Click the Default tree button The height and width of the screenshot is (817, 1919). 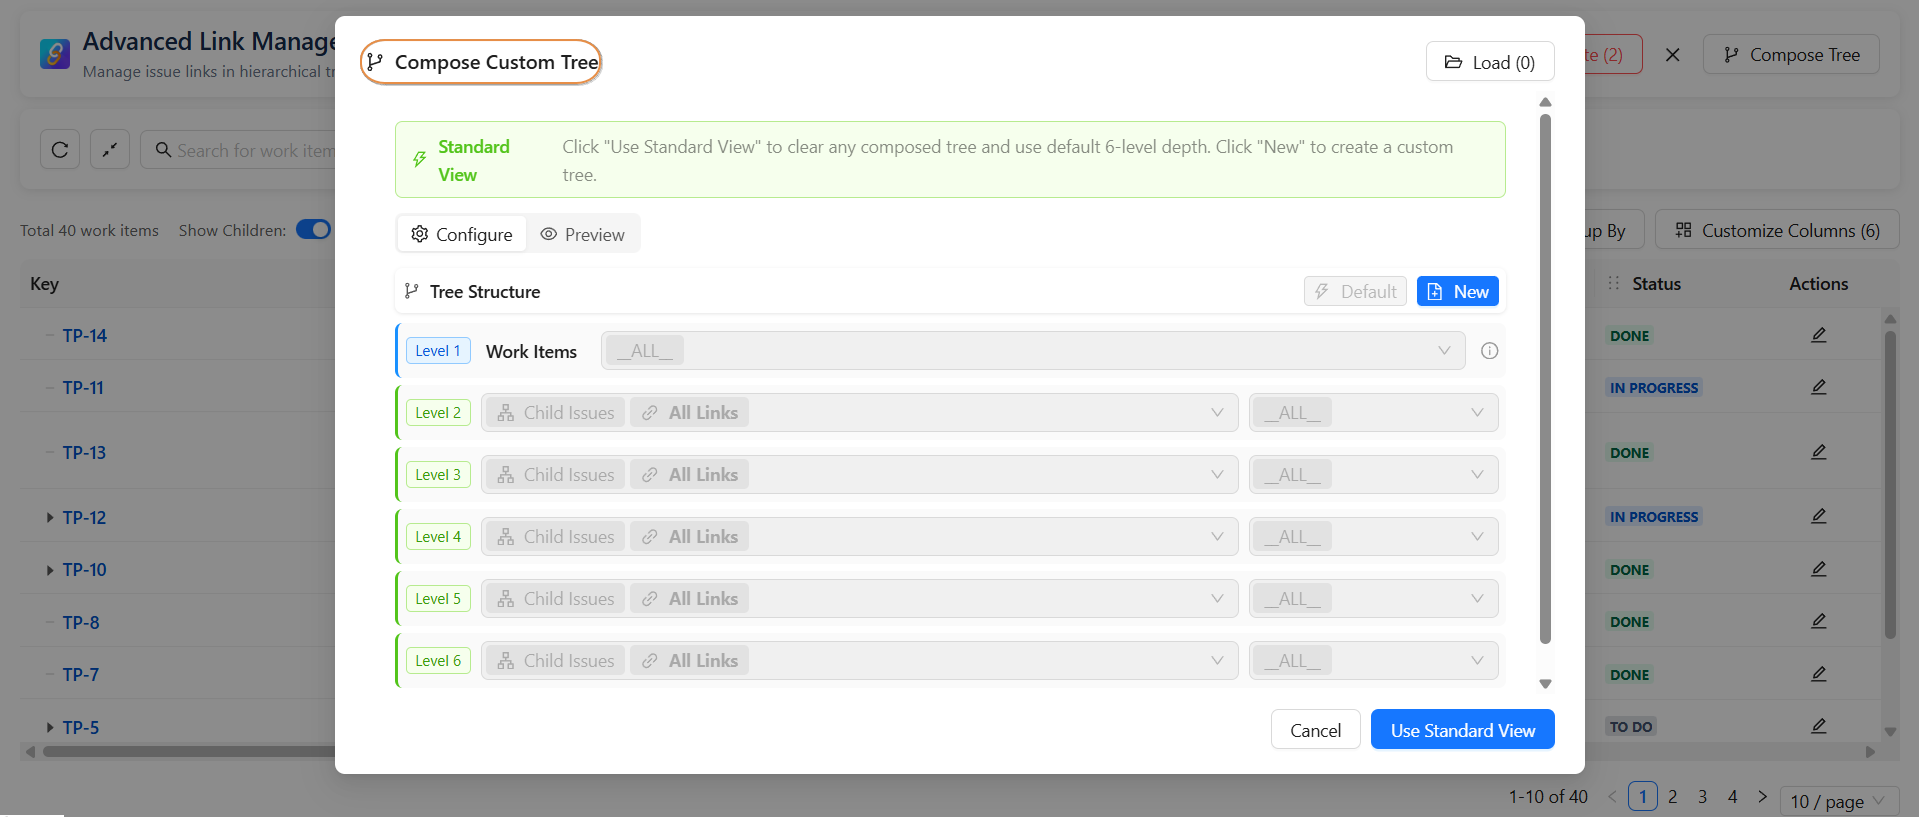(x=1355, y=291)
